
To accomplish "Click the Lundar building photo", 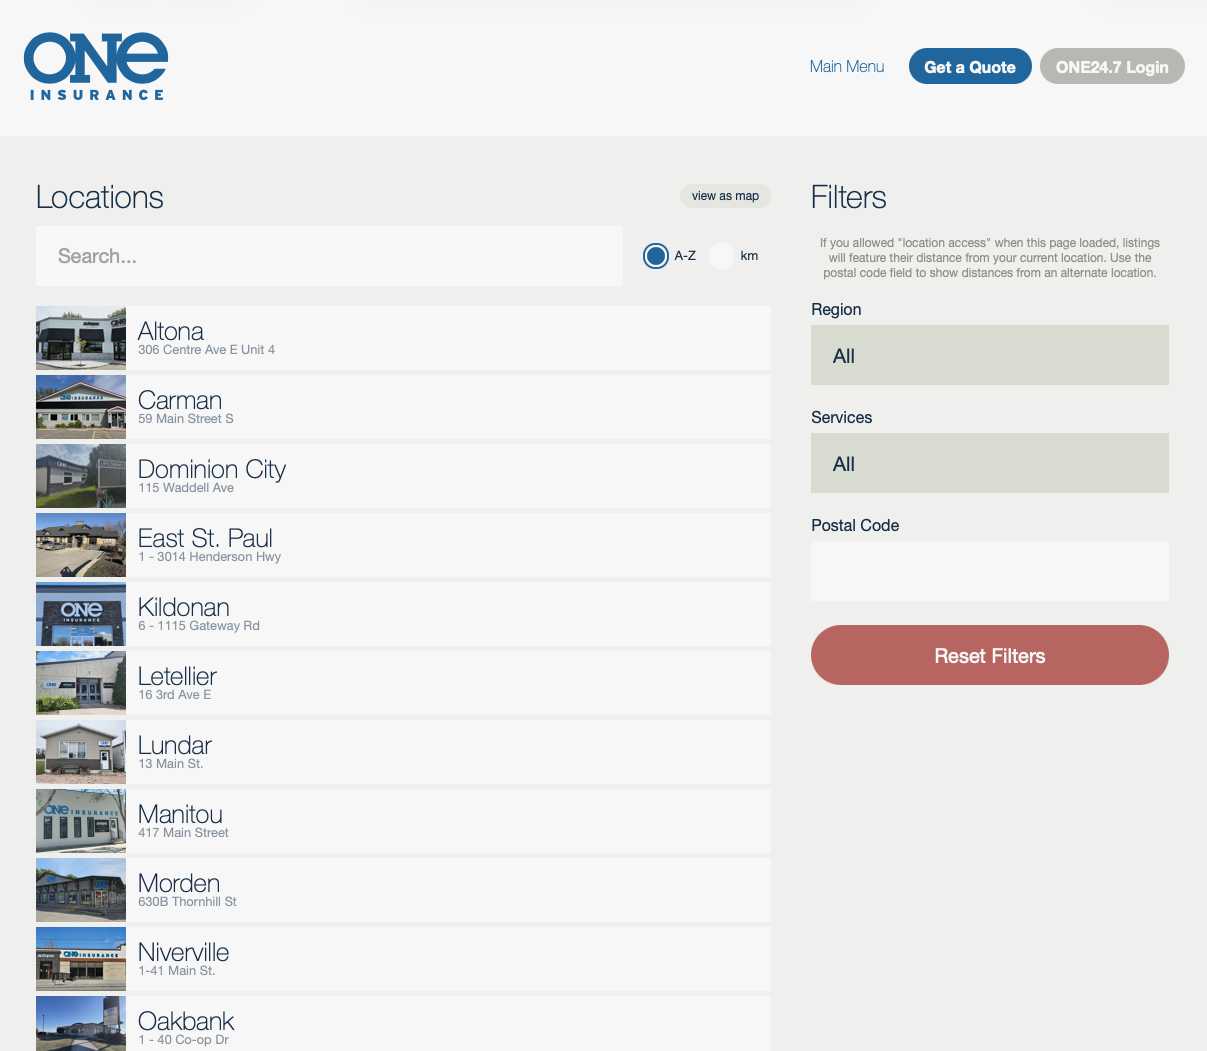I will pos(80,752).
